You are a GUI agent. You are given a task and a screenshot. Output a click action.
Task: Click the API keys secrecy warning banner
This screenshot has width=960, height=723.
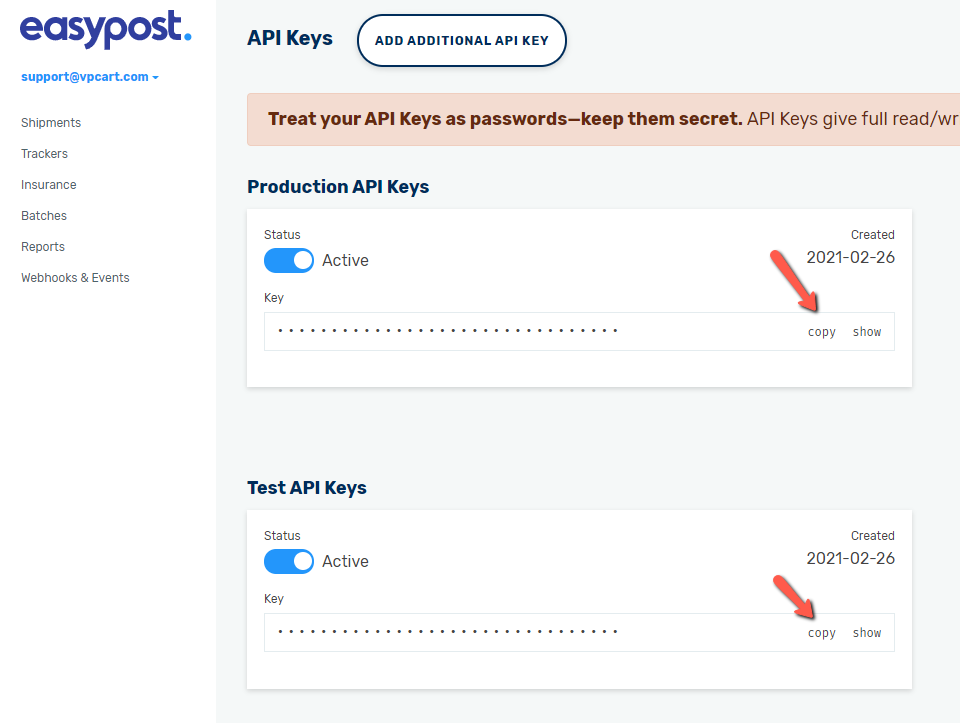tap(603, 119)
